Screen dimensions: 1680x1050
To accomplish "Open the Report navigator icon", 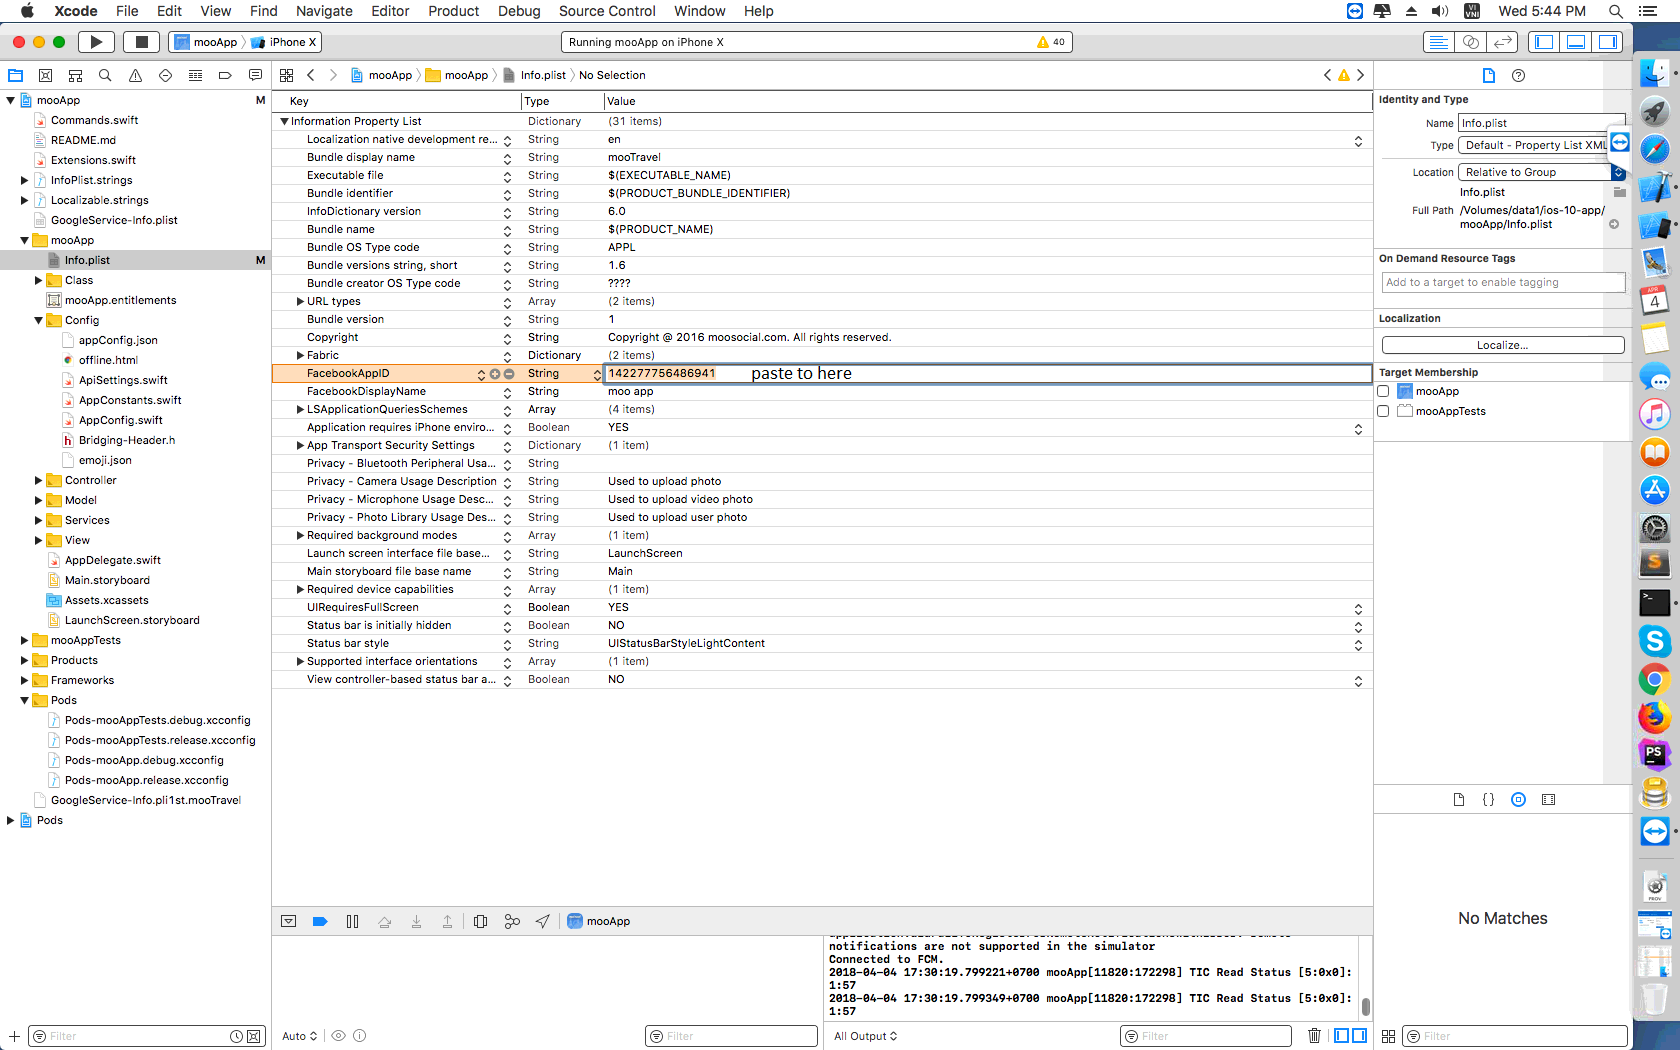I will 255,75.
